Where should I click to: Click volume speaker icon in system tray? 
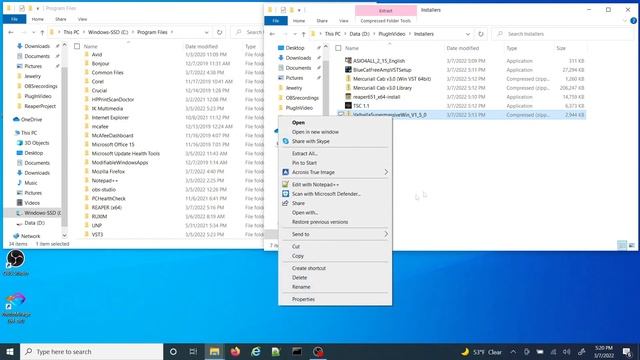(x=567, y=352)
